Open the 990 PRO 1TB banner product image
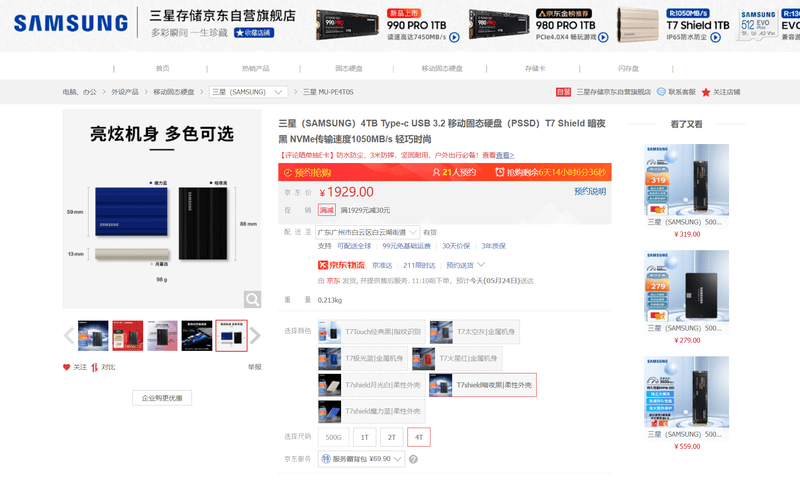 tap(347, 24)
